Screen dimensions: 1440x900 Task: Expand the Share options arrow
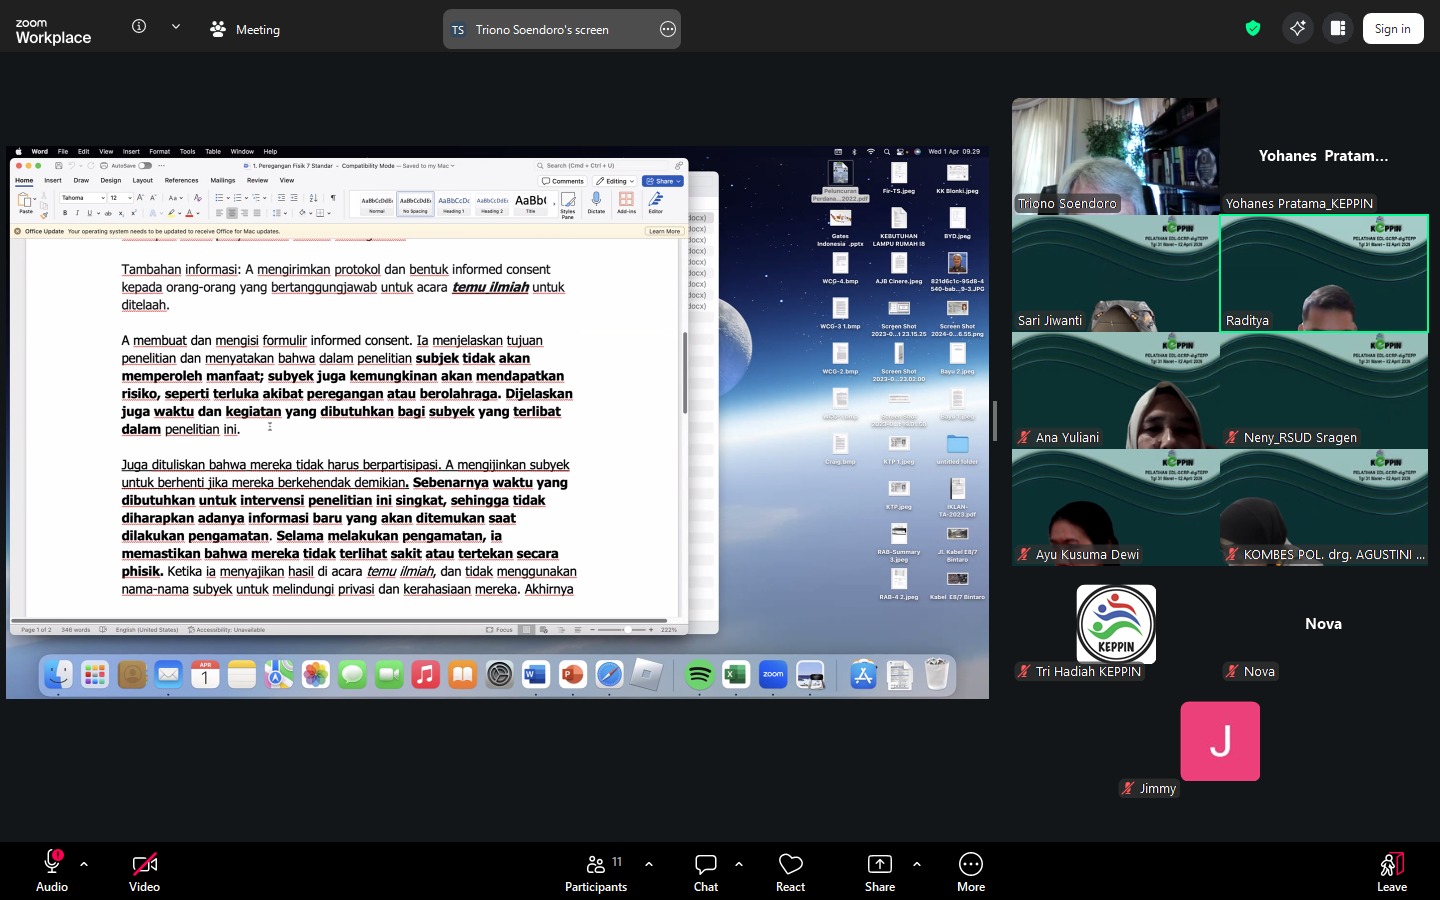pos(917,864)
